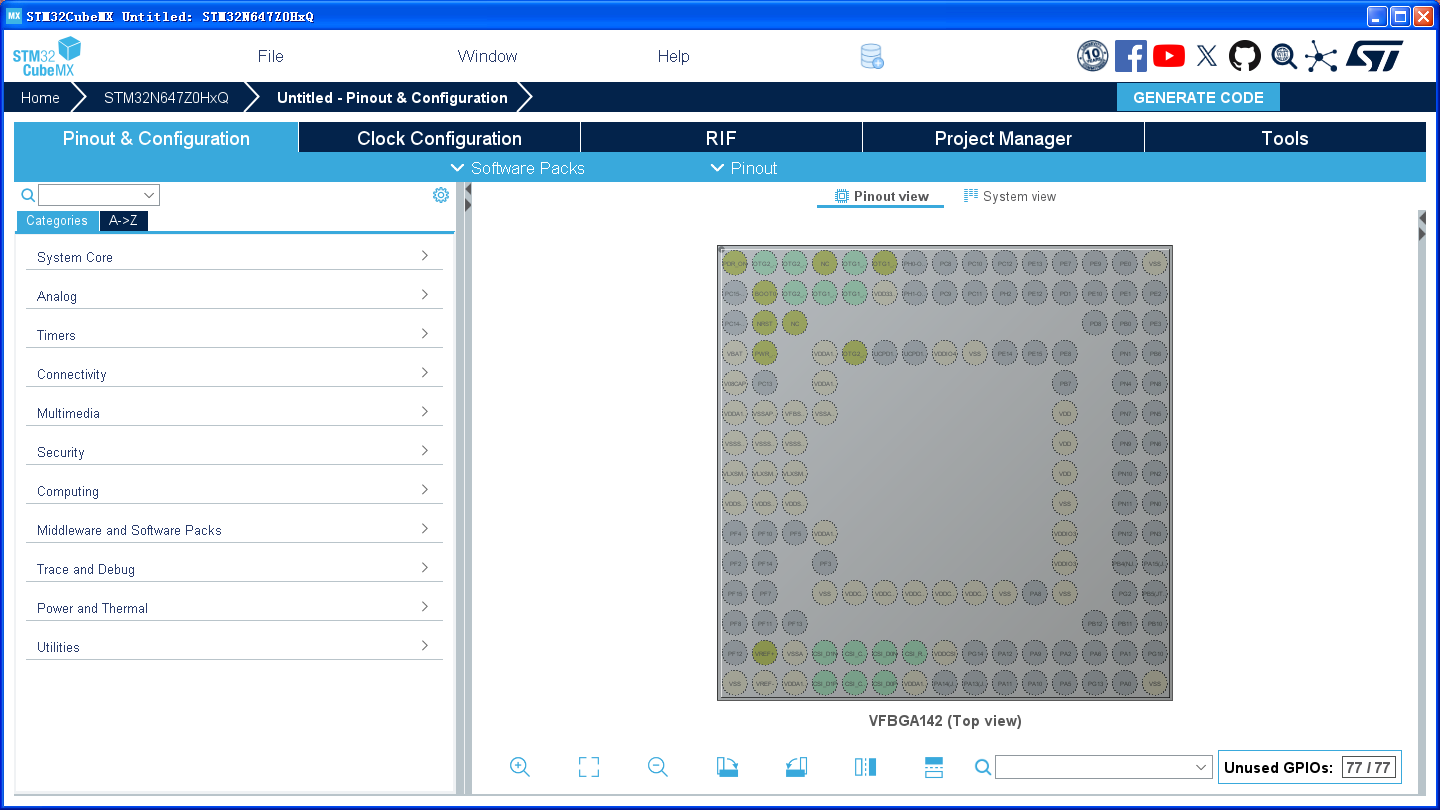Image resolution: width=1440 pixels, height=810 pixels.
Task: Click the 10-year anniversary badge icon
Action: (1092, 56)
